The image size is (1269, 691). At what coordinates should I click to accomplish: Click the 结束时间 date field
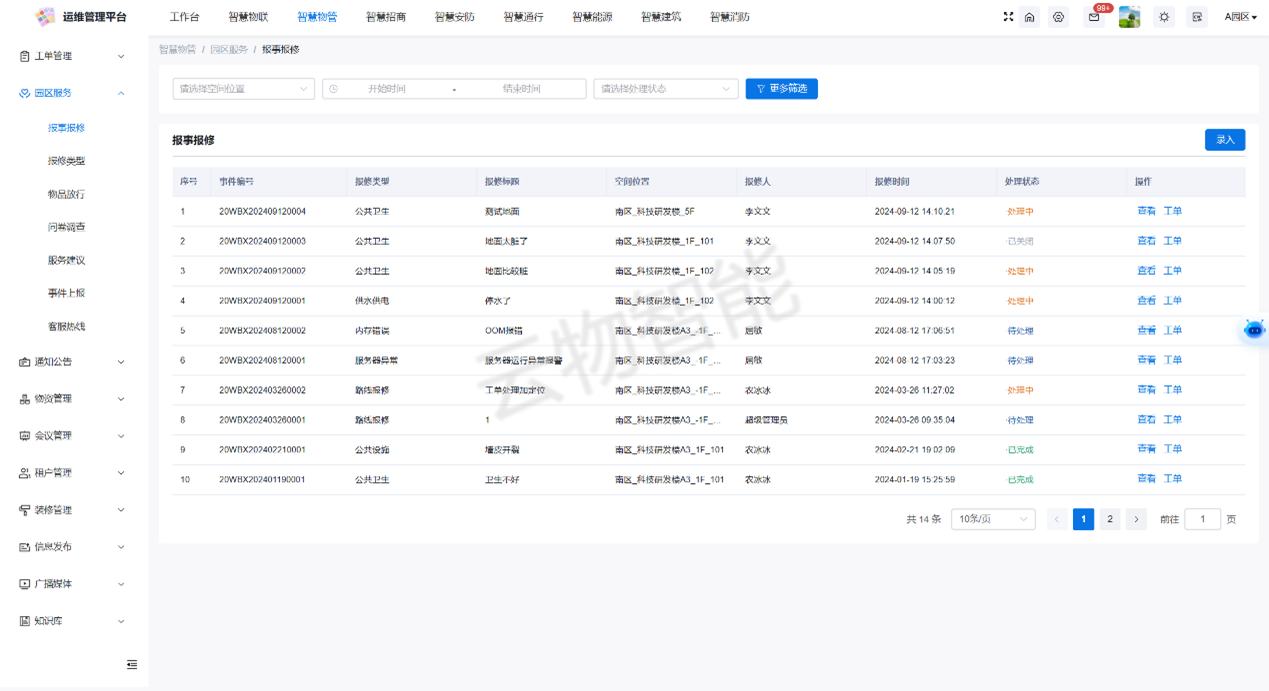point(521,89)
